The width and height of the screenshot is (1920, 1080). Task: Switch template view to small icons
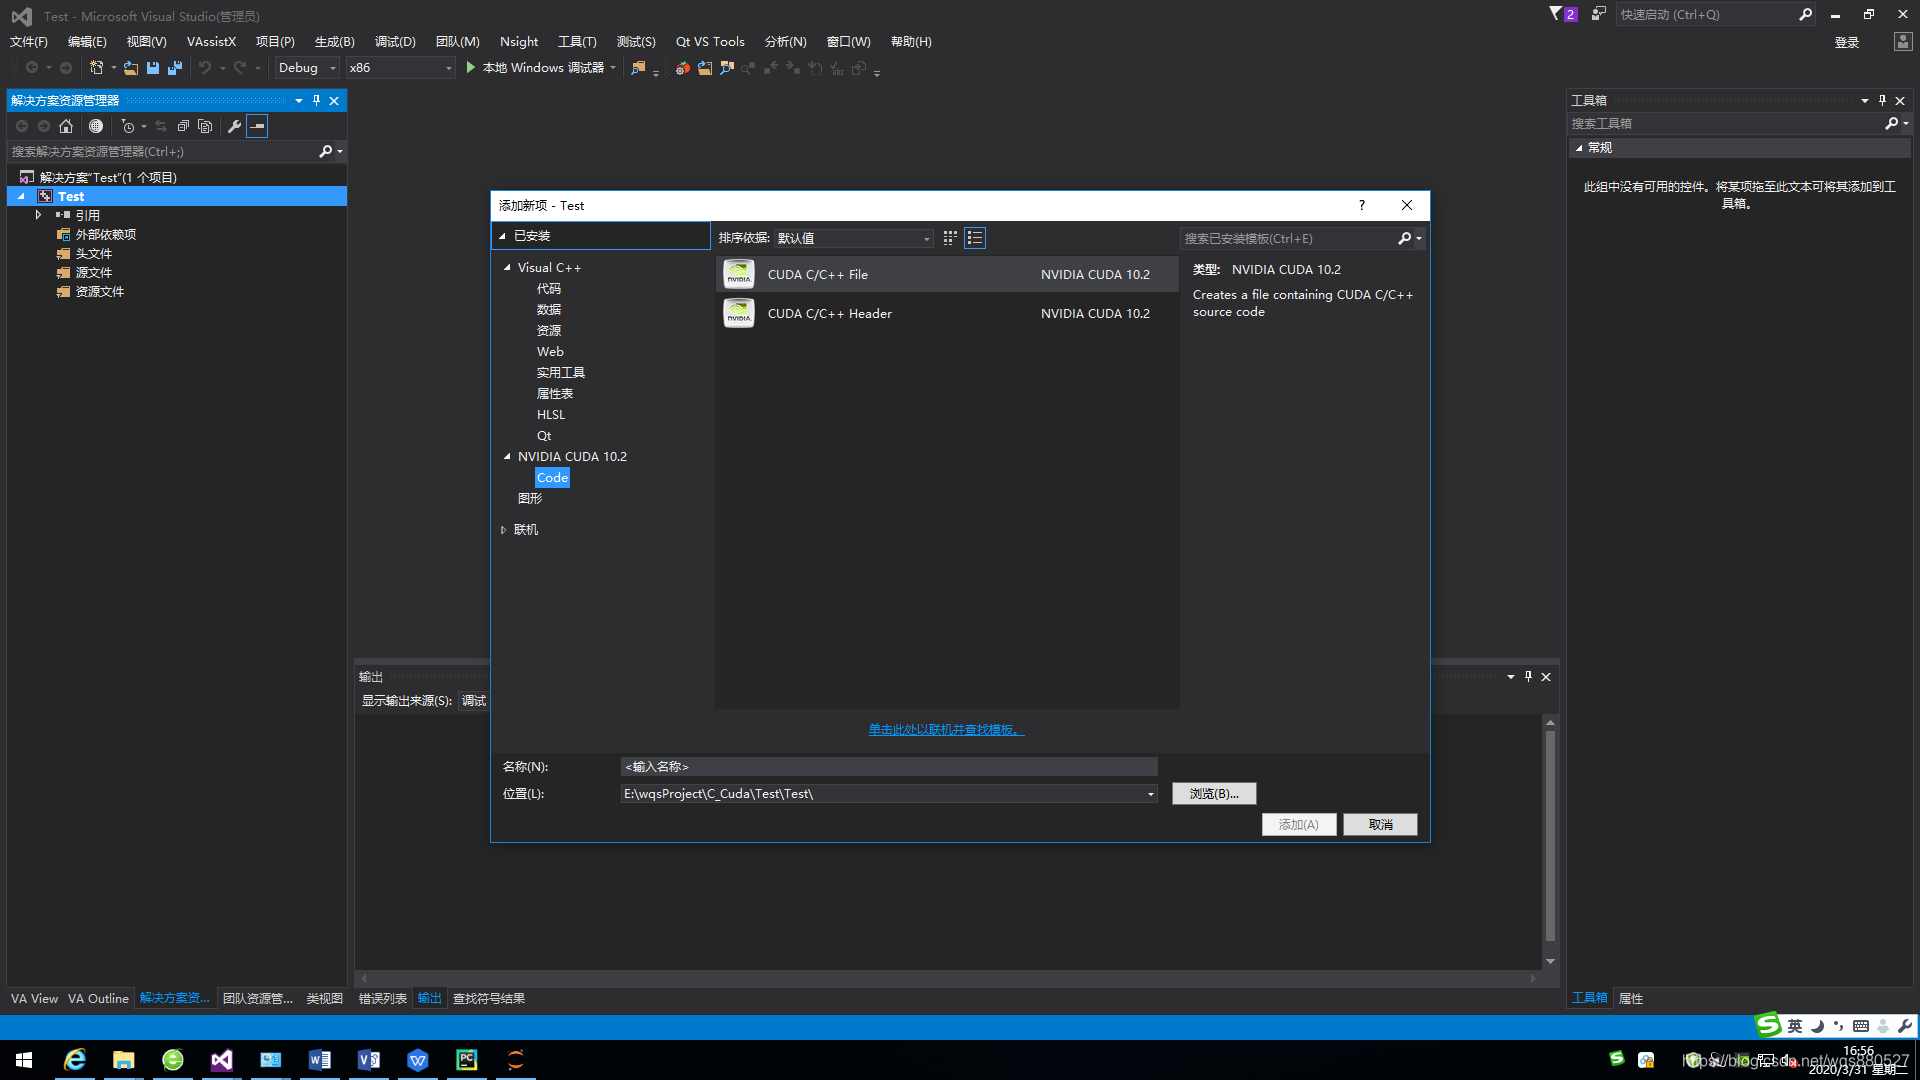pos(950,238)
